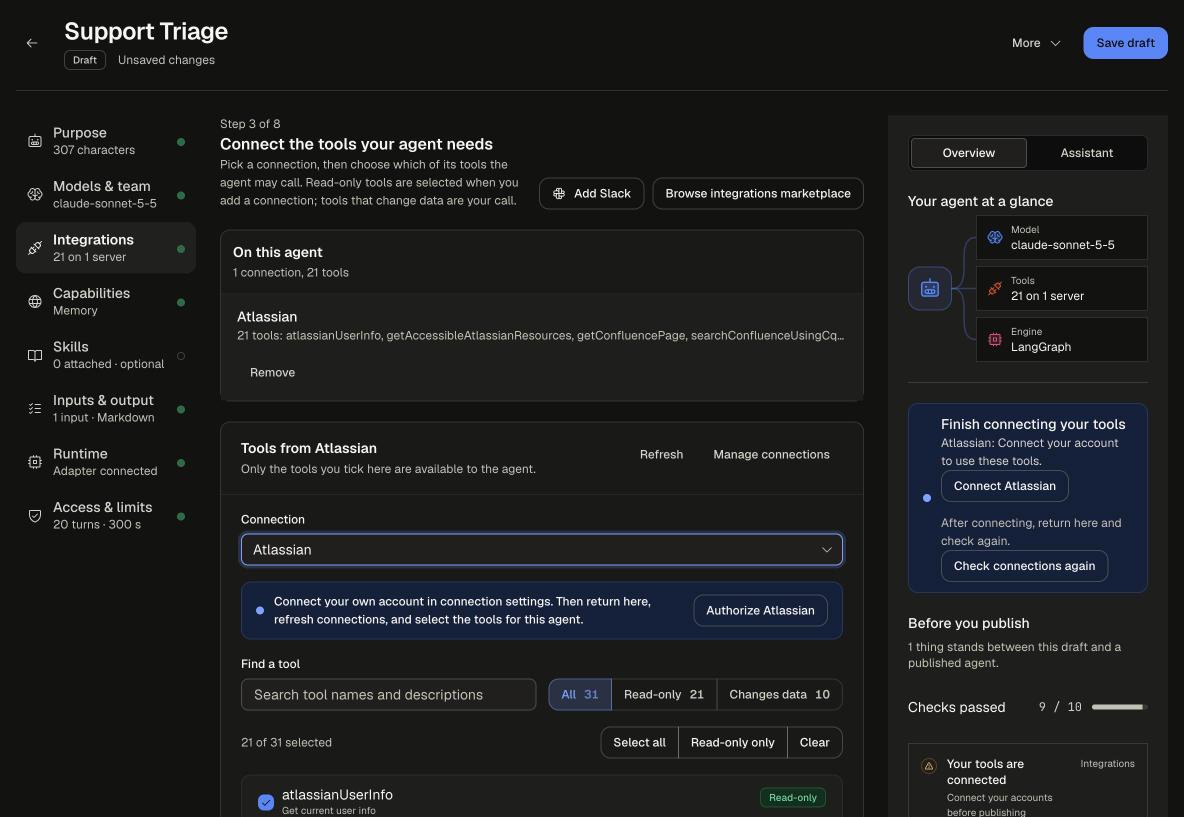Click the Runtime chip icon

pos(35,462)
